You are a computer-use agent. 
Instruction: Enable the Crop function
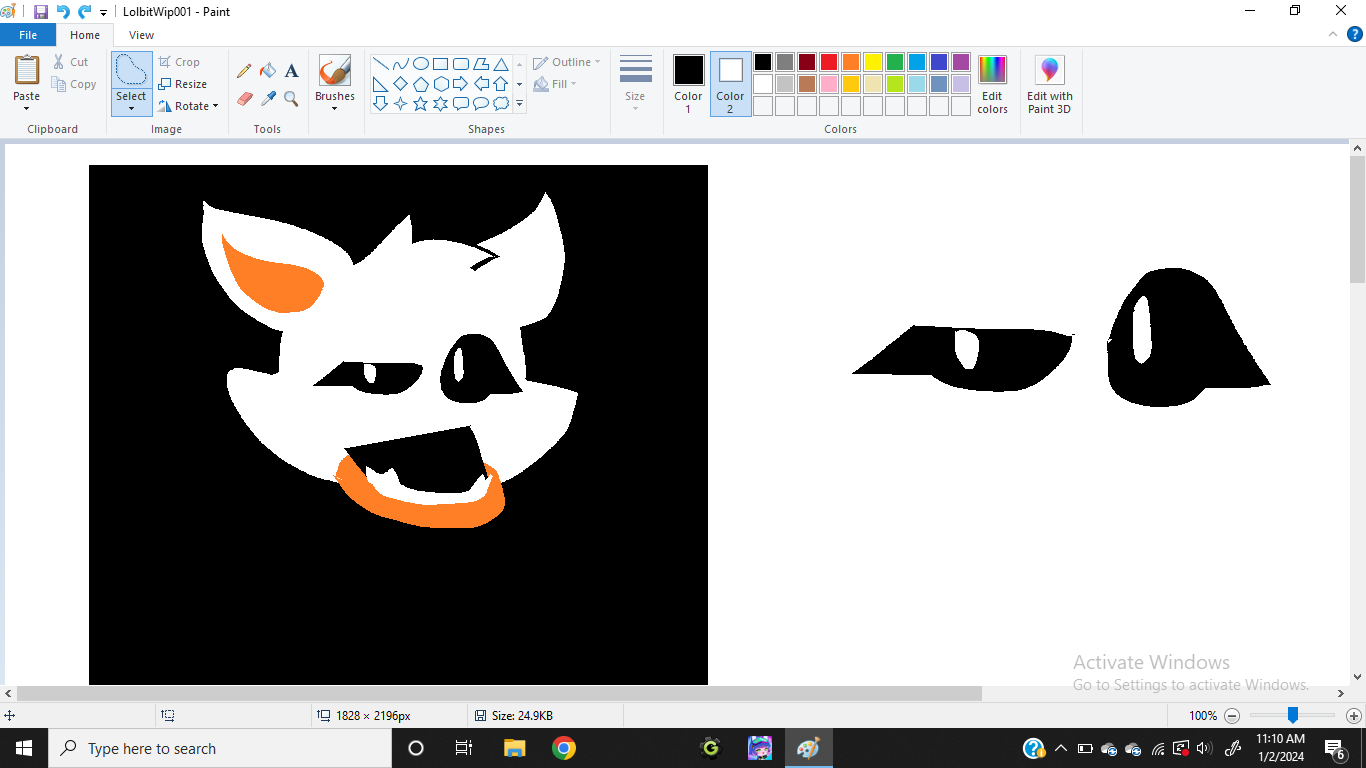[x=180, y=61]
